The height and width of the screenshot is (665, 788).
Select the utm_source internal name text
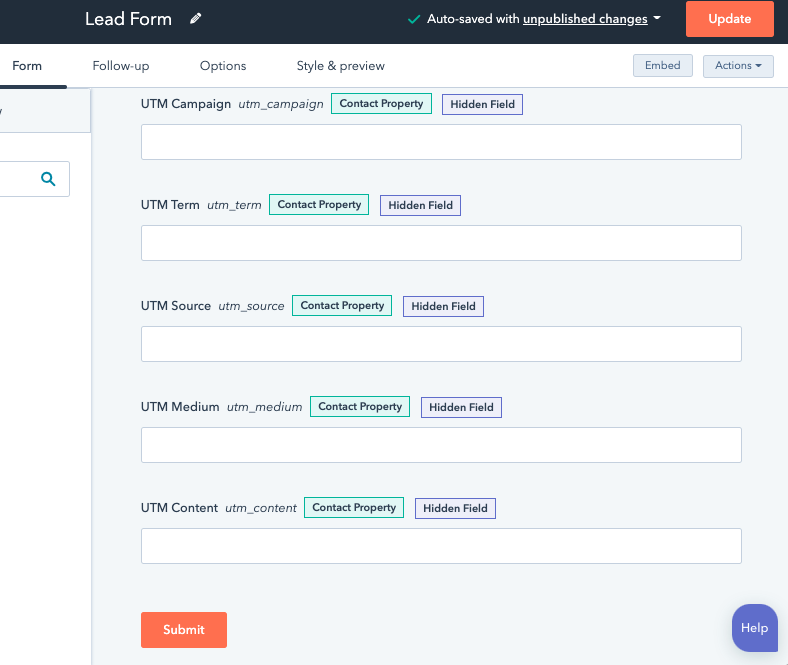point(251,306)
